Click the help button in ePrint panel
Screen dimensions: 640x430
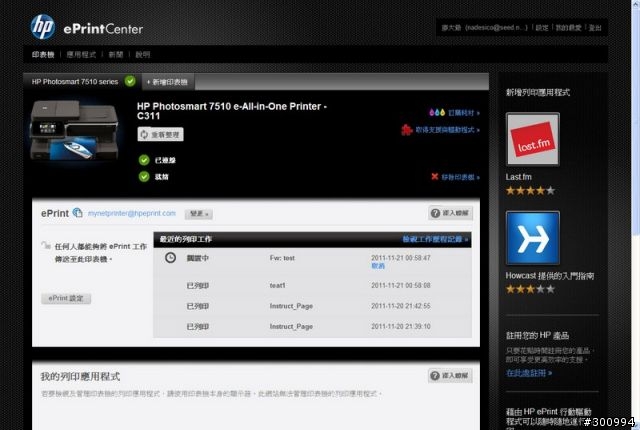pyautogui.click(x=451, y=213)
